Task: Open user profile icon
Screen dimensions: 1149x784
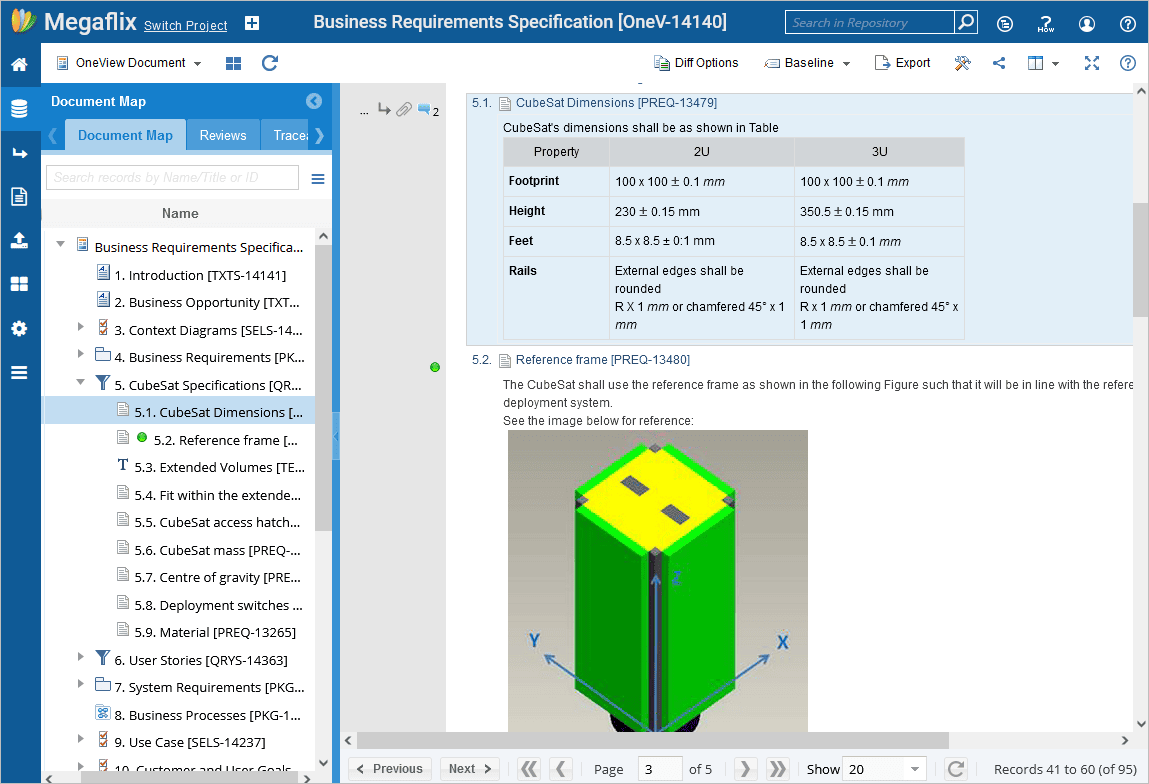Action: pos(1087,23)
